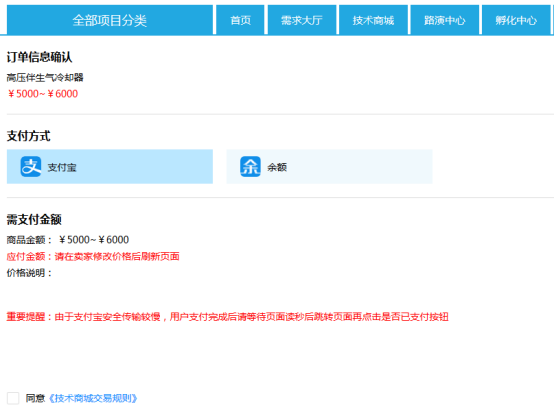The image size is (554, 417).
Task: Click the blue 余额 balance icon
Action: tap(250, 166)
